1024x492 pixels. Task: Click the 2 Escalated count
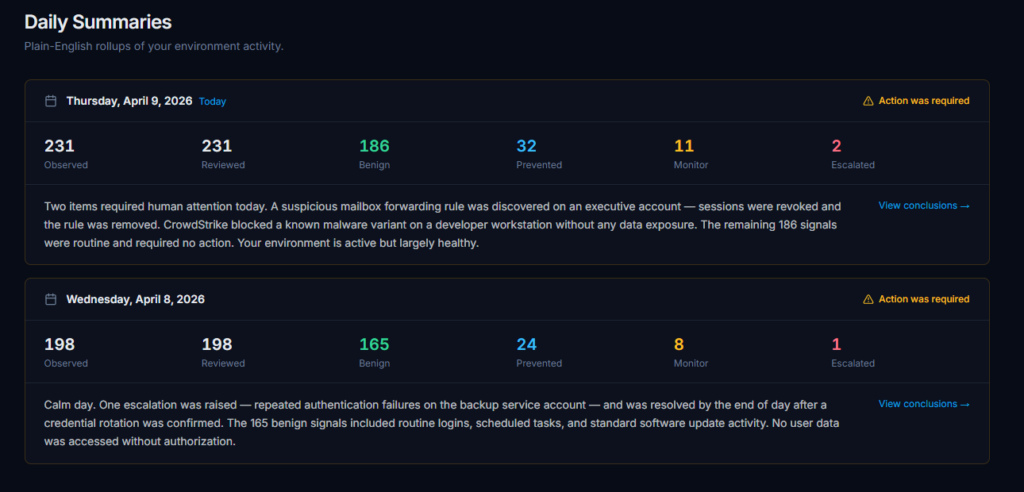click(x=836, y=147)
